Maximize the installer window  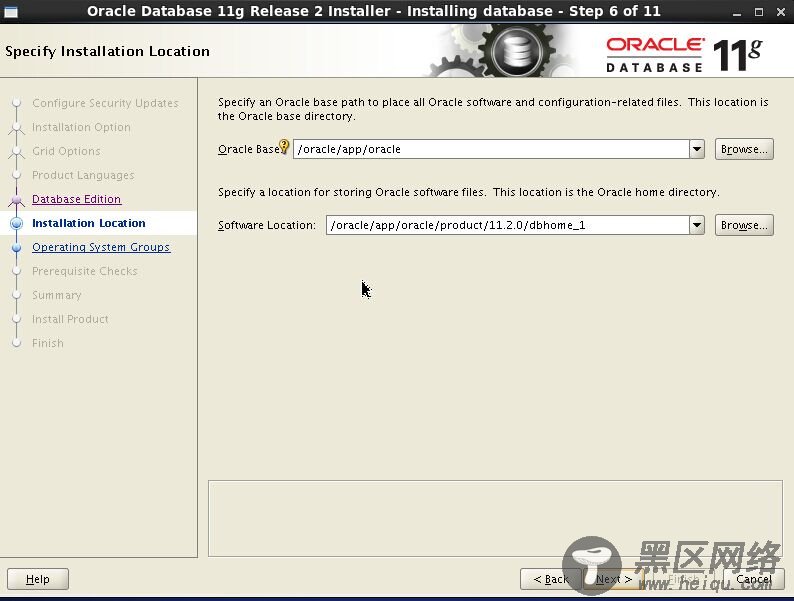pos(759,12)
